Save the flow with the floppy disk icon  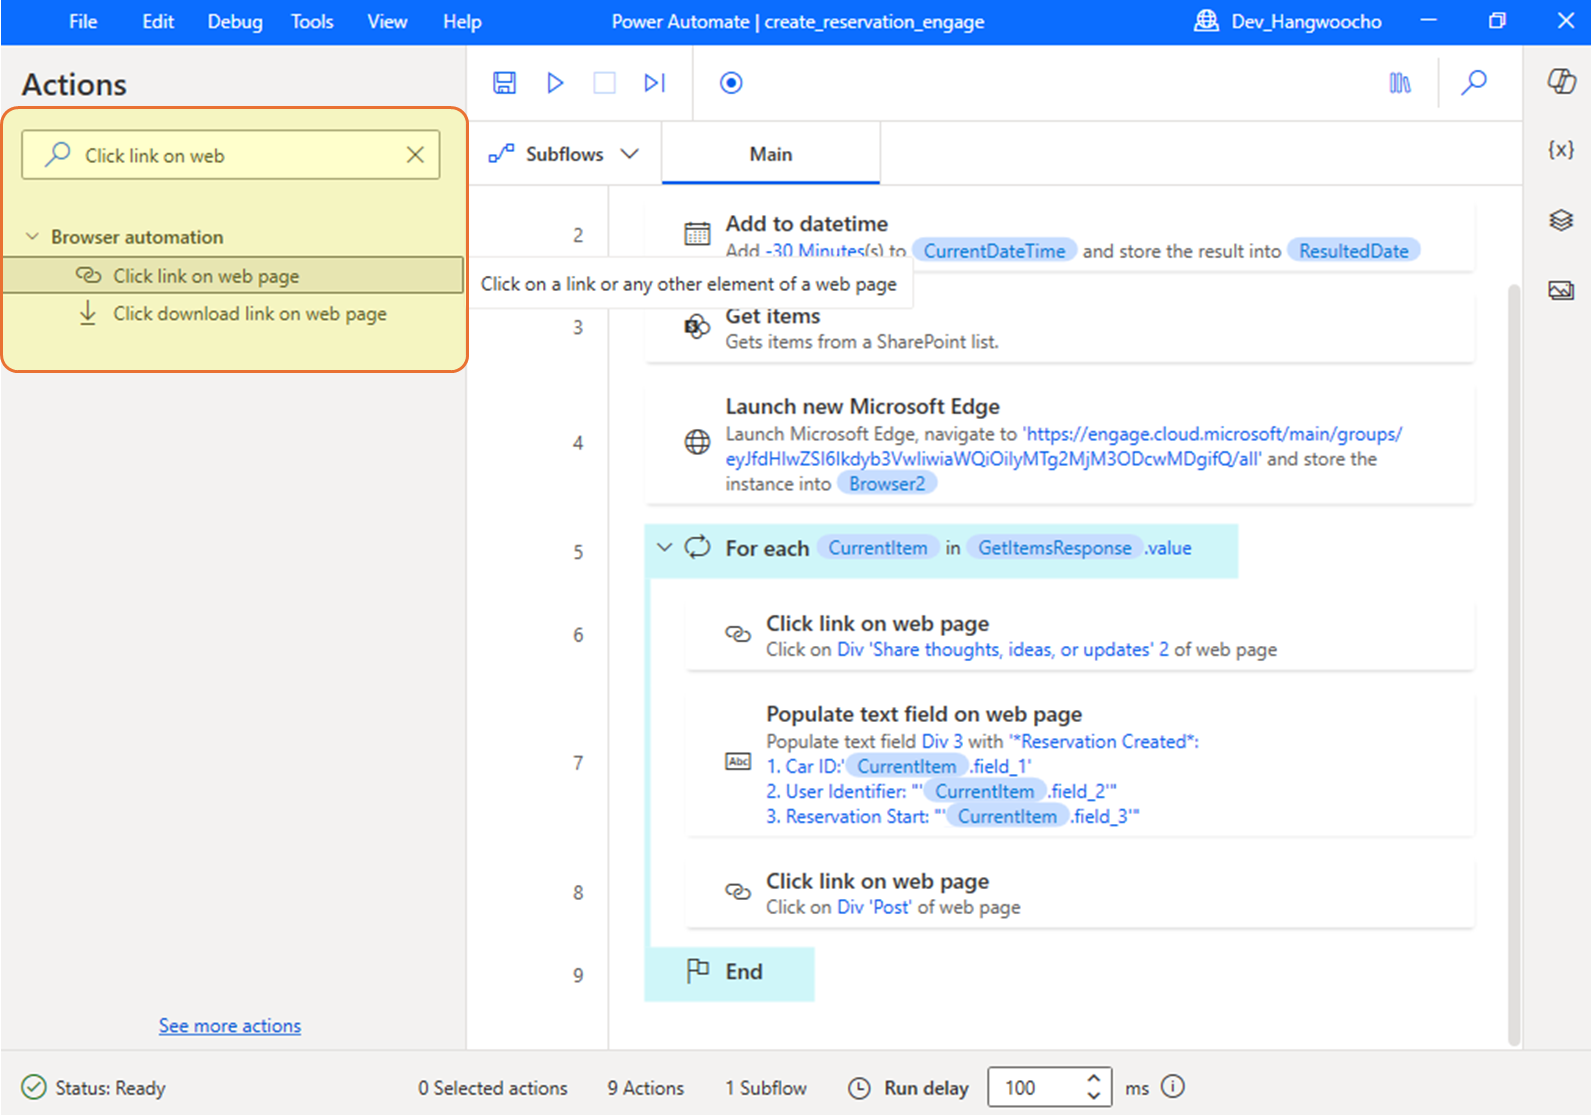point(505,83)
